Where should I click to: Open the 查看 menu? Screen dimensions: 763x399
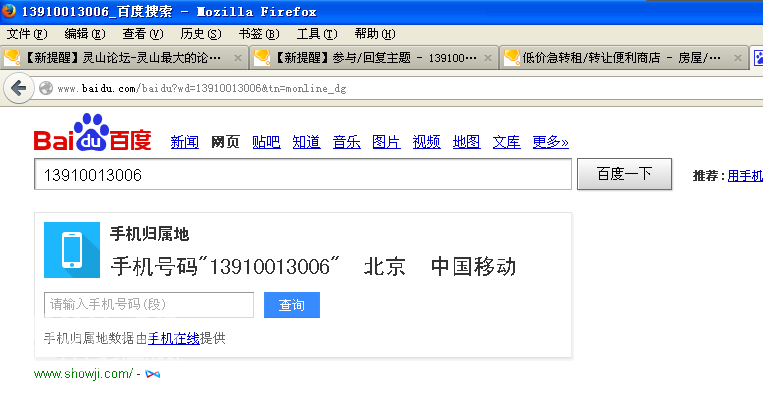tap(143, 34)
